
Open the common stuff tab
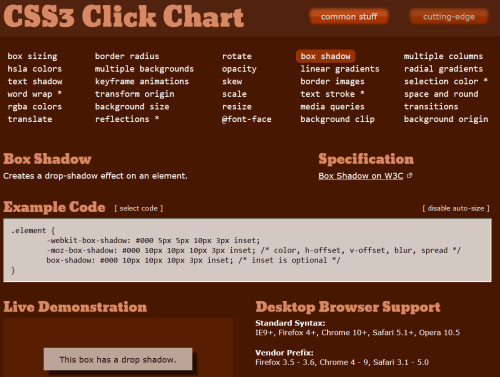pos(349,17)
